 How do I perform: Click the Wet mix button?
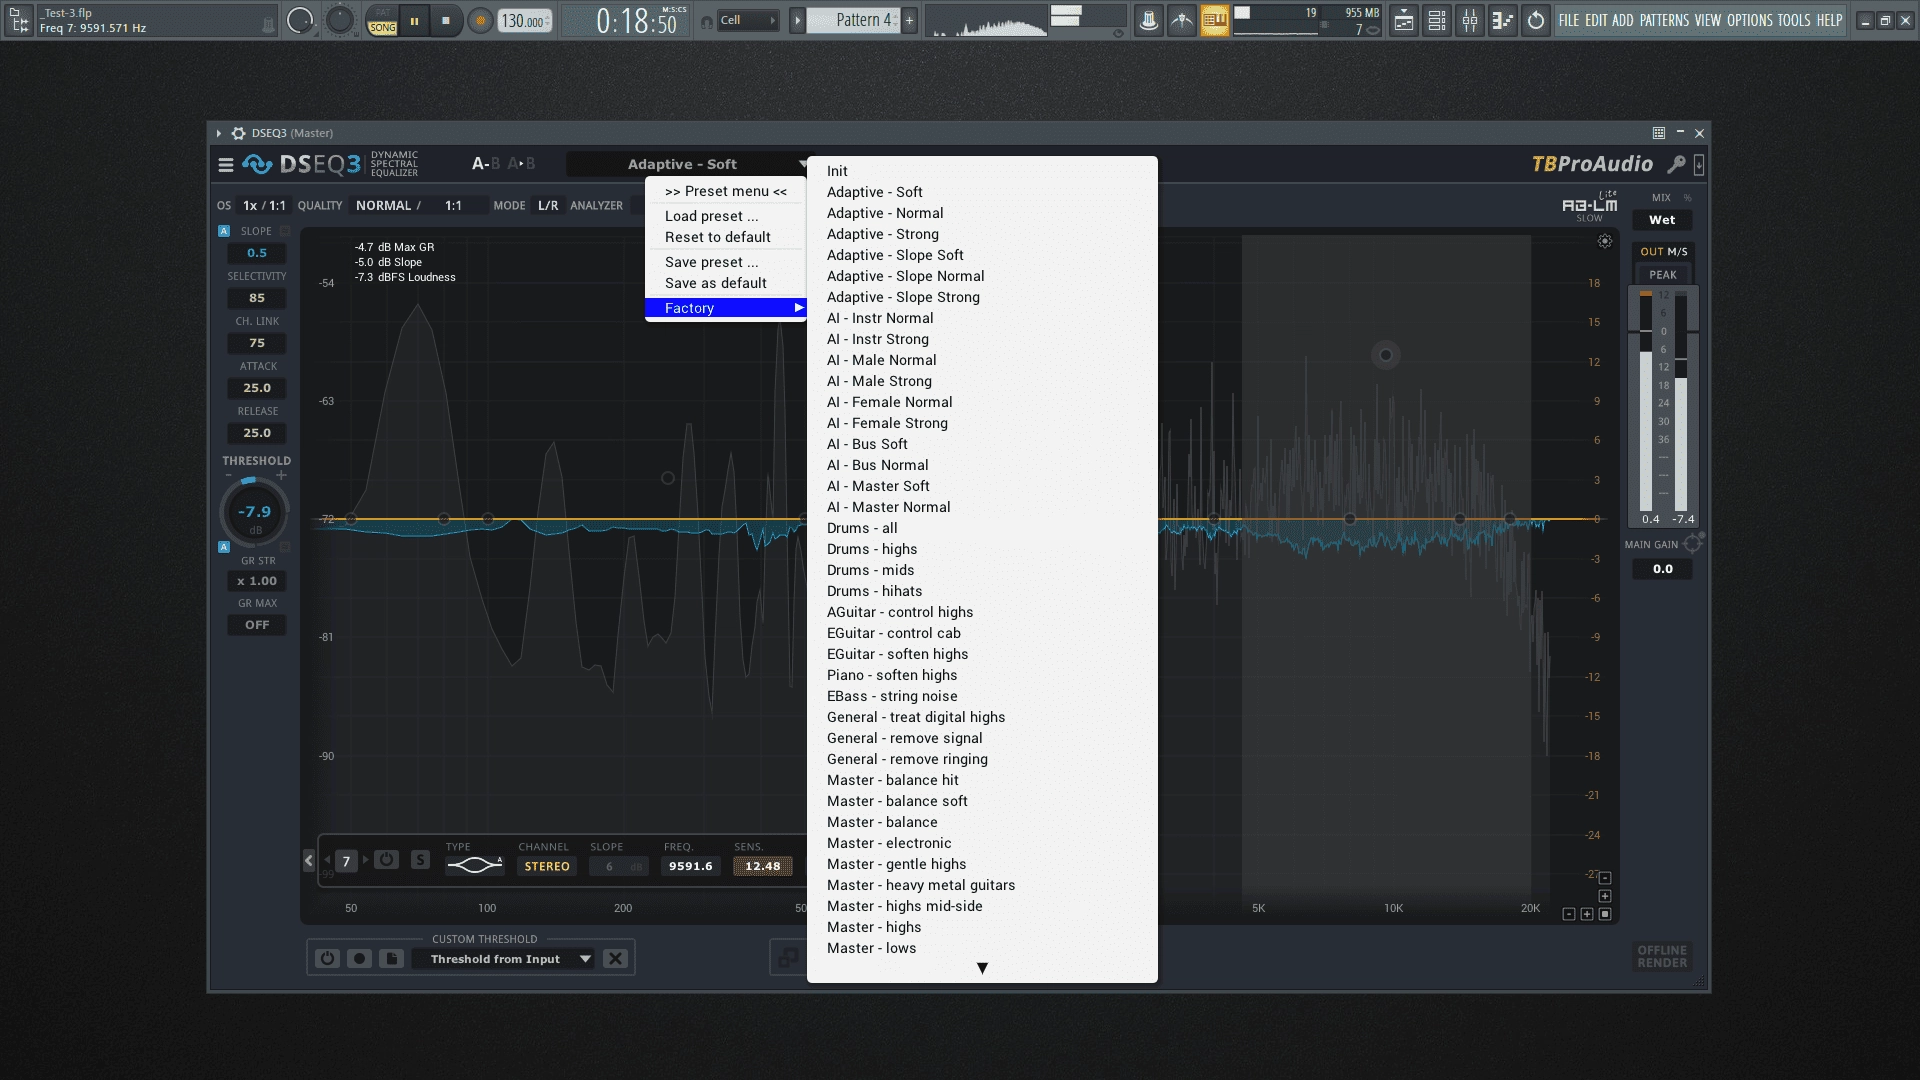coord(1662,220)
